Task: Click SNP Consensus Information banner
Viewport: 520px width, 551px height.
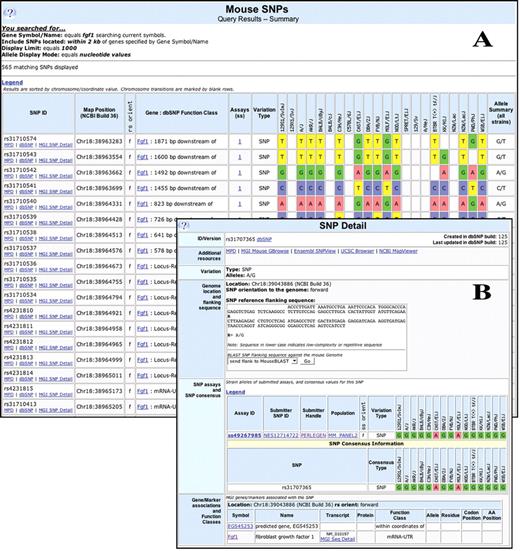Action: 366,444
